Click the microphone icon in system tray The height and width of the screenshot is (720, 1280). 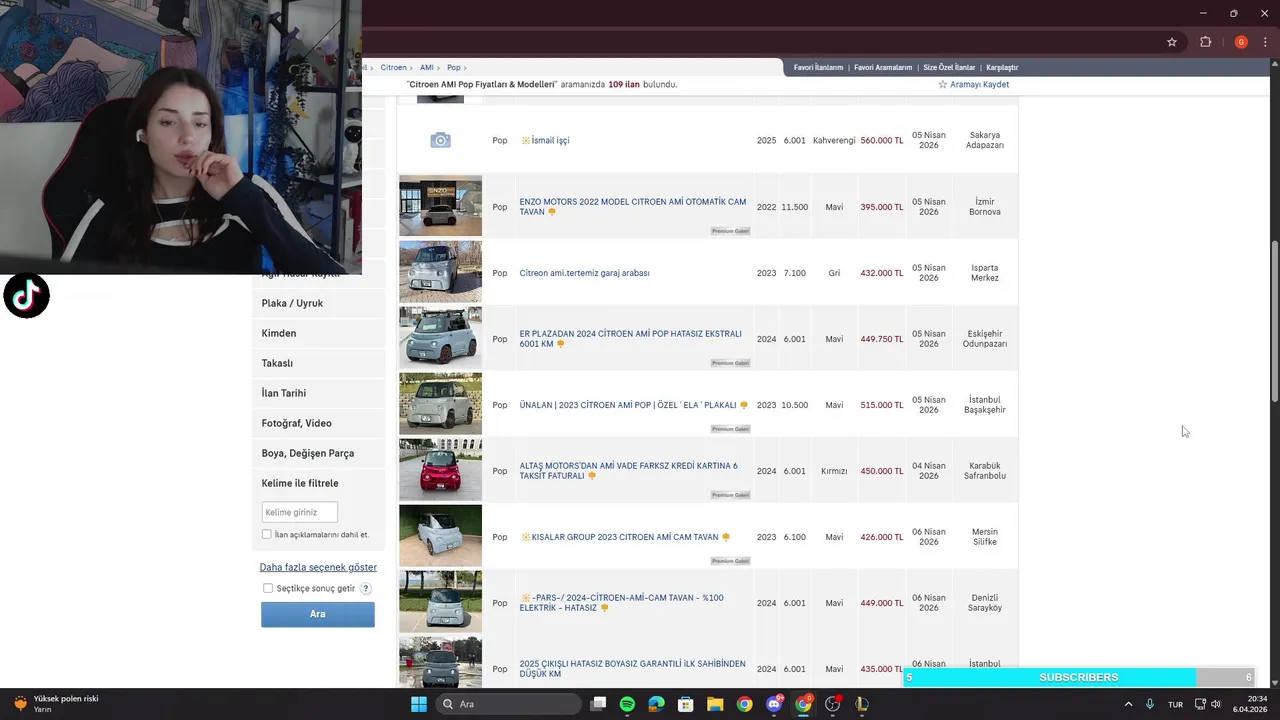tap(1150, 704)
